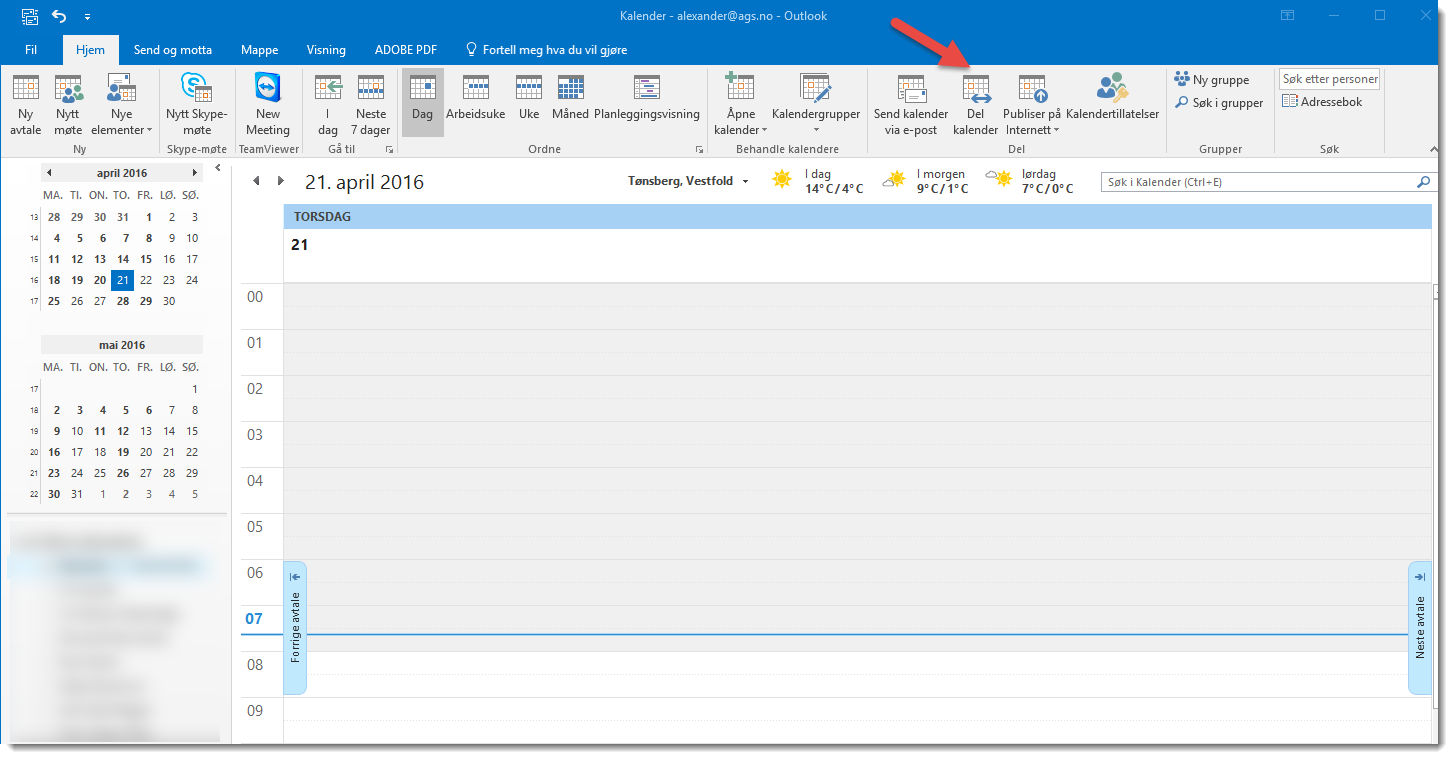Viewport: 1453px width, 759px height.
Task: Click the Søk i Kalender search field
Action: [x=1258, y=182]
